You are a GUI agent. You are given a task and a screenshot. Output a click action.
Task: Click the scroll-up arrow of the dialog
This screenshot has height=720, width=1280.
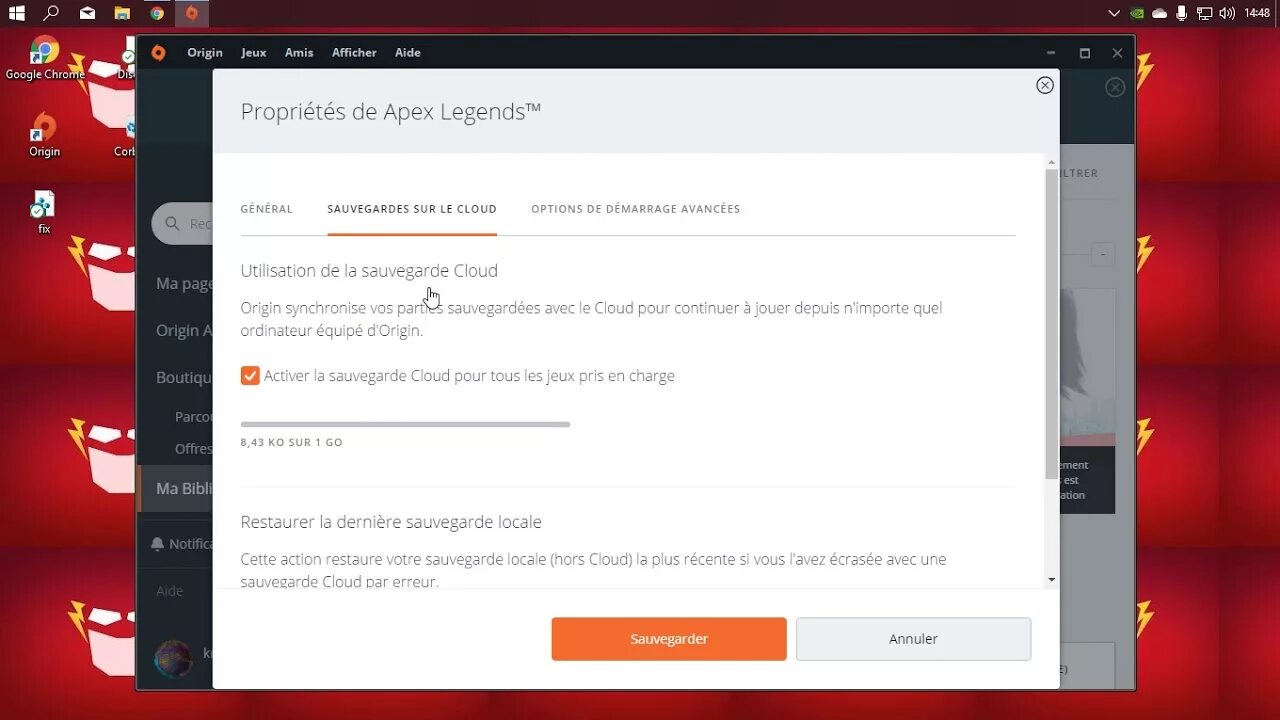coord(1051,162)
